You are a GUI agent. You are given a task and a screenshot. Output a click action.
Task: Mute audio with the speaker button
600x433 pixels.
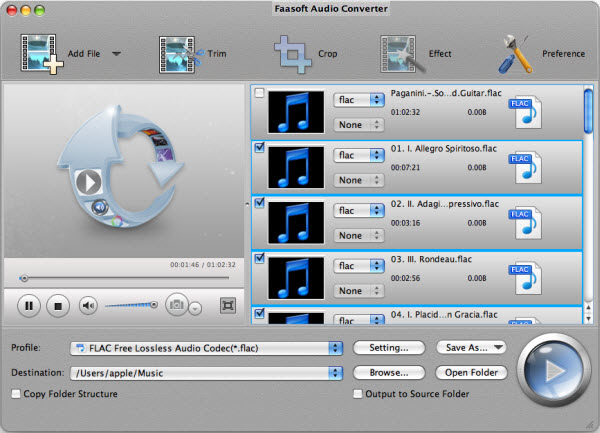click(x=88, y=306)
